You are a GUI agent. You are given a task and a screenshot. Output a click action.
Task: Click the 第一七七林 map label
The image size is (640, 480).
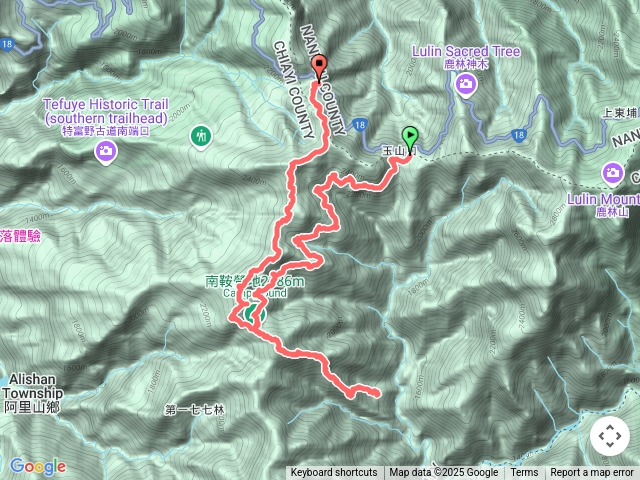(195, 410)
